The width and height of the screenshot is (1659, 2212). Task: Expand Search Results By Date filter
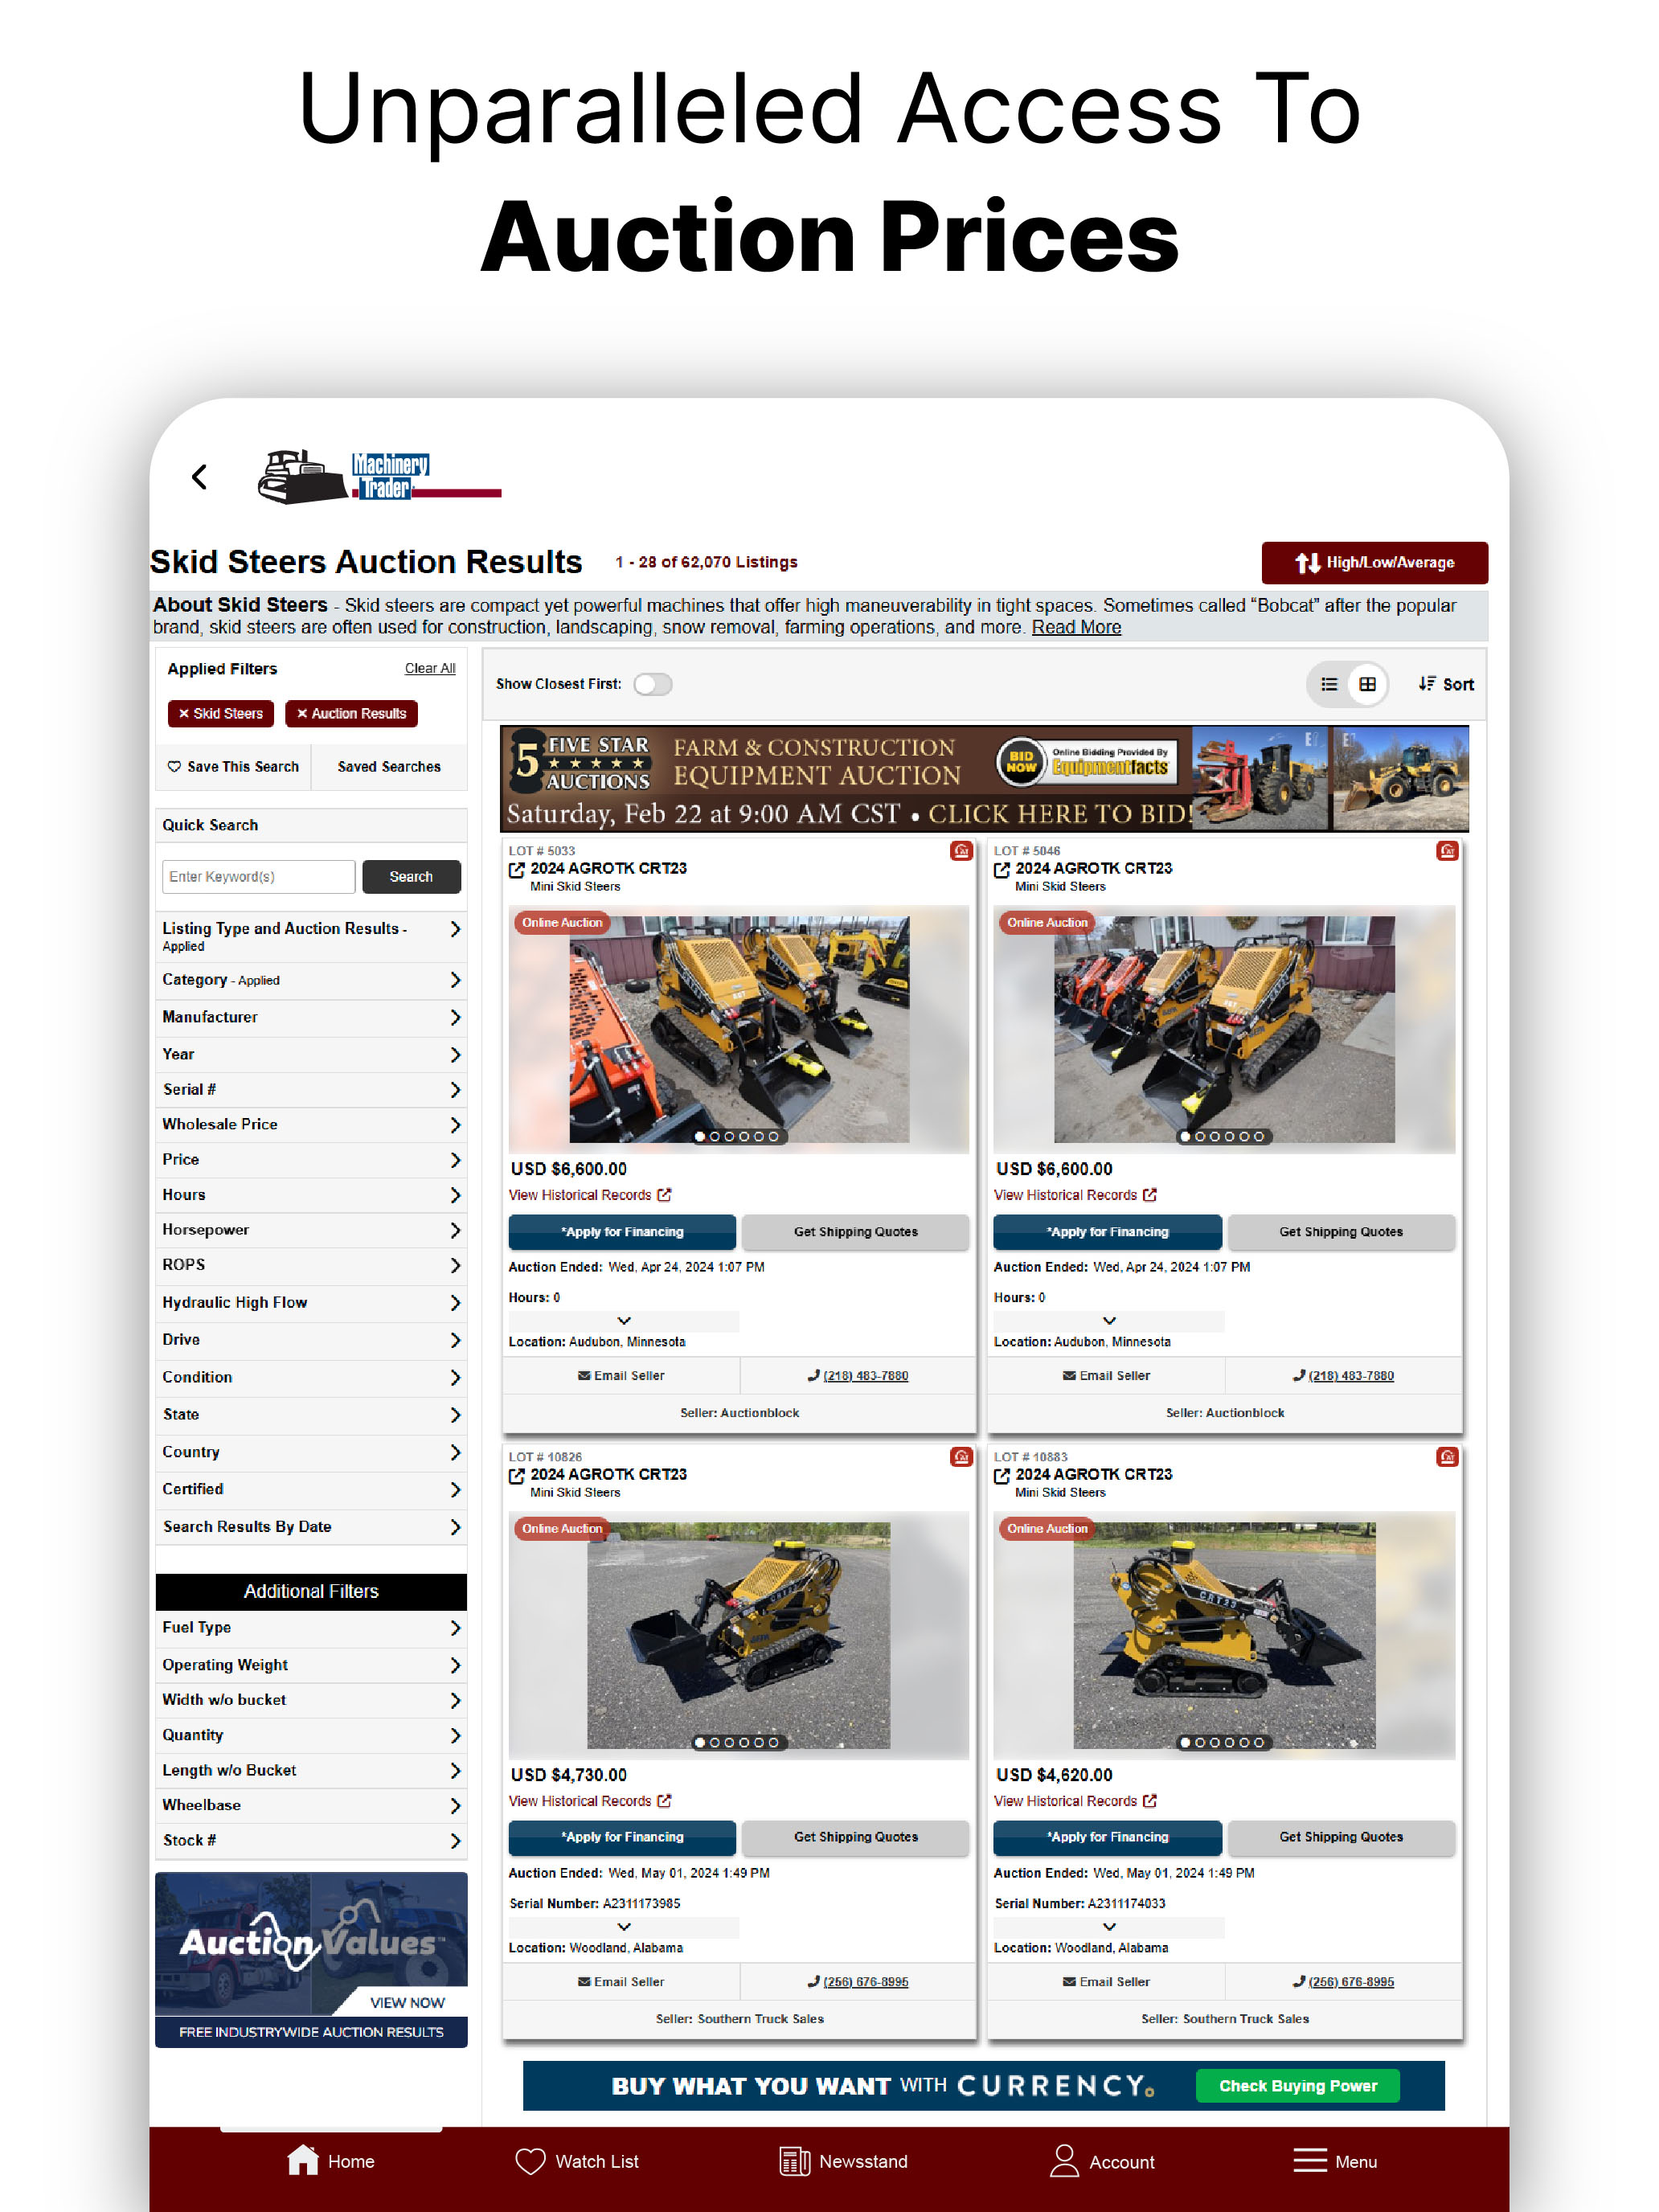pos(311,1527)
